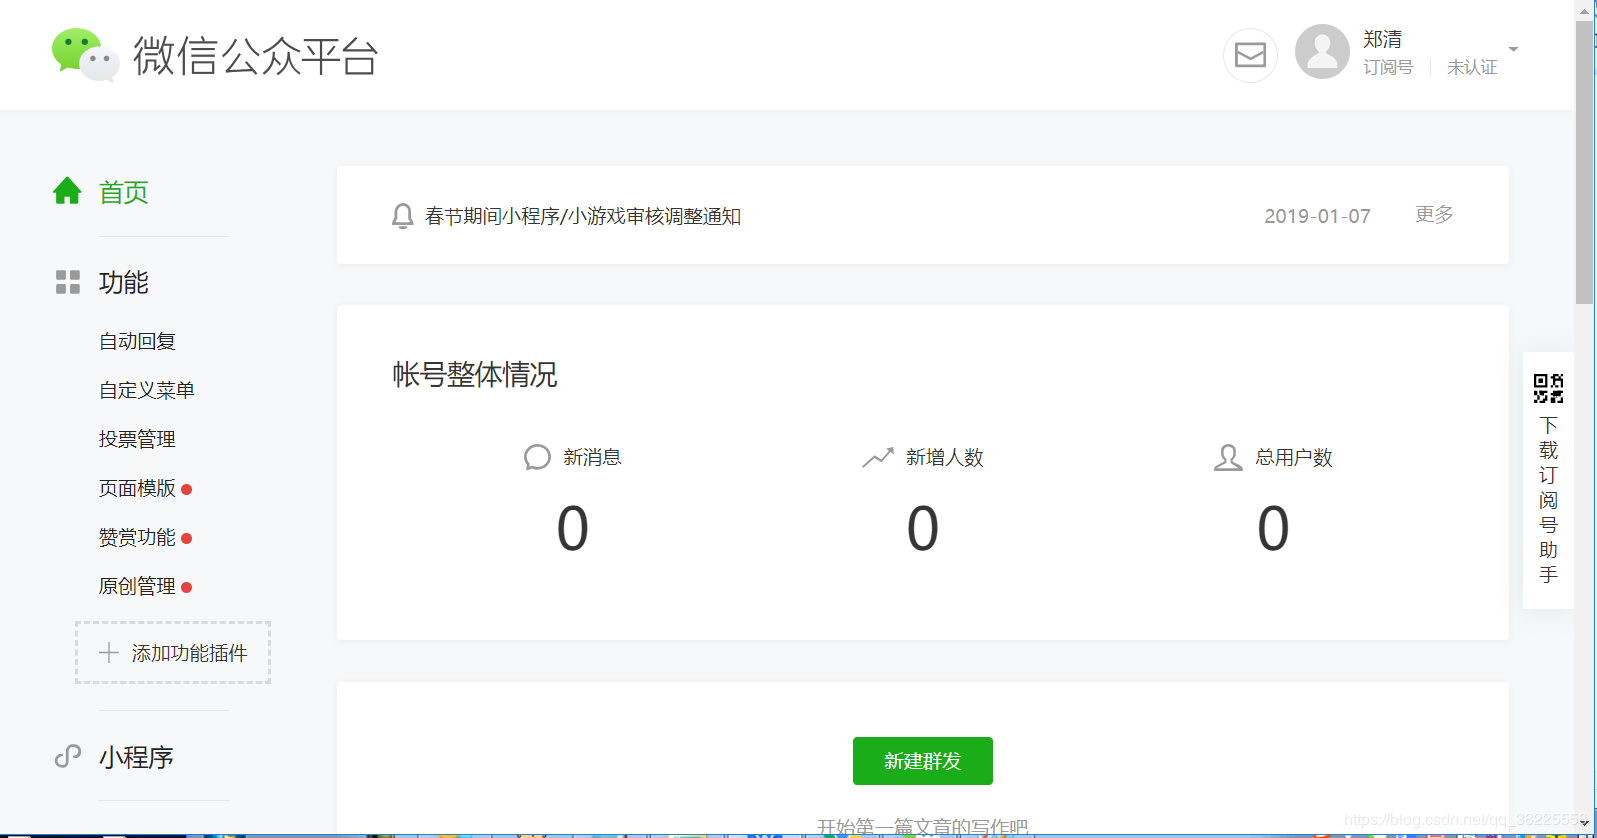Click the 新消息 chat bubble icon
The image size is (1597, 838).
[x=537, y=457]
